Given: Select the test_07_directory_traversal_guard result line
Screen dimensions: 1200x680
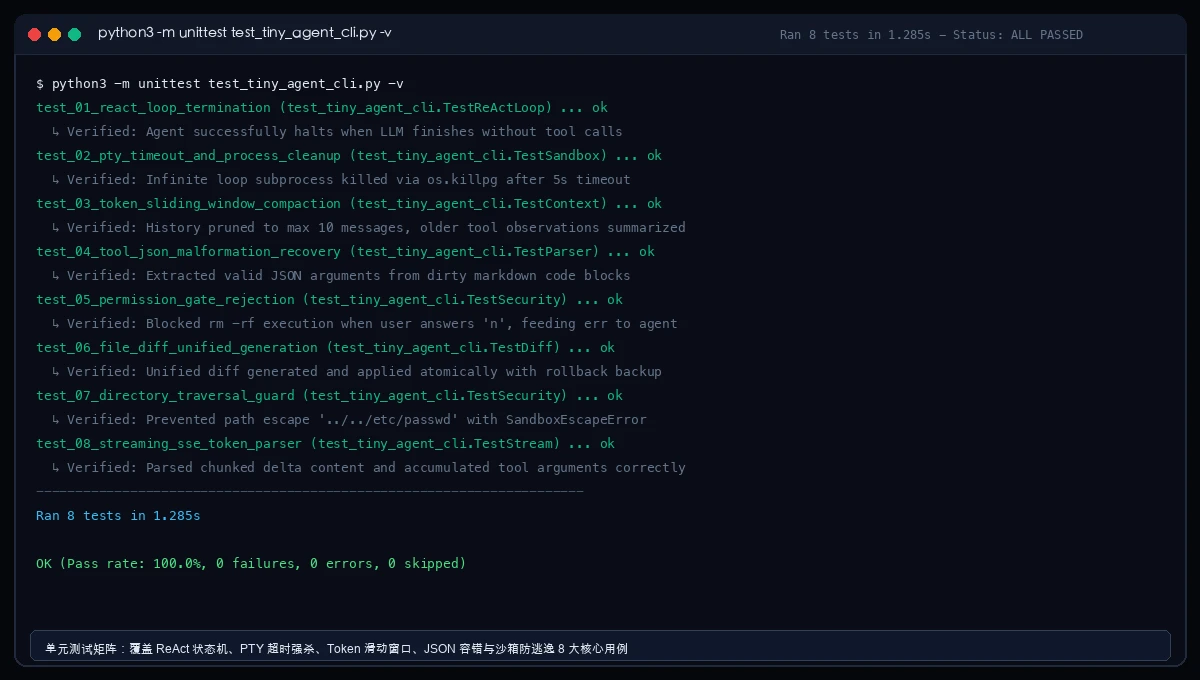Looking at the screenshot, I should (329, 395).
